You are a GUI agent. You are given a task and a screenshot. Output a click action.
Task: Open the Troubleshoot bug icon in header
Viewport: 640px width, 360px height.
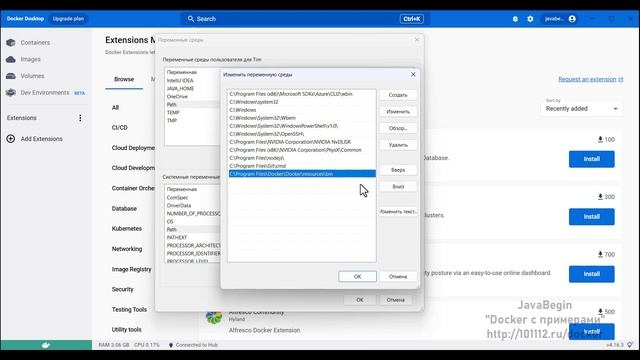tap(515, 19)
